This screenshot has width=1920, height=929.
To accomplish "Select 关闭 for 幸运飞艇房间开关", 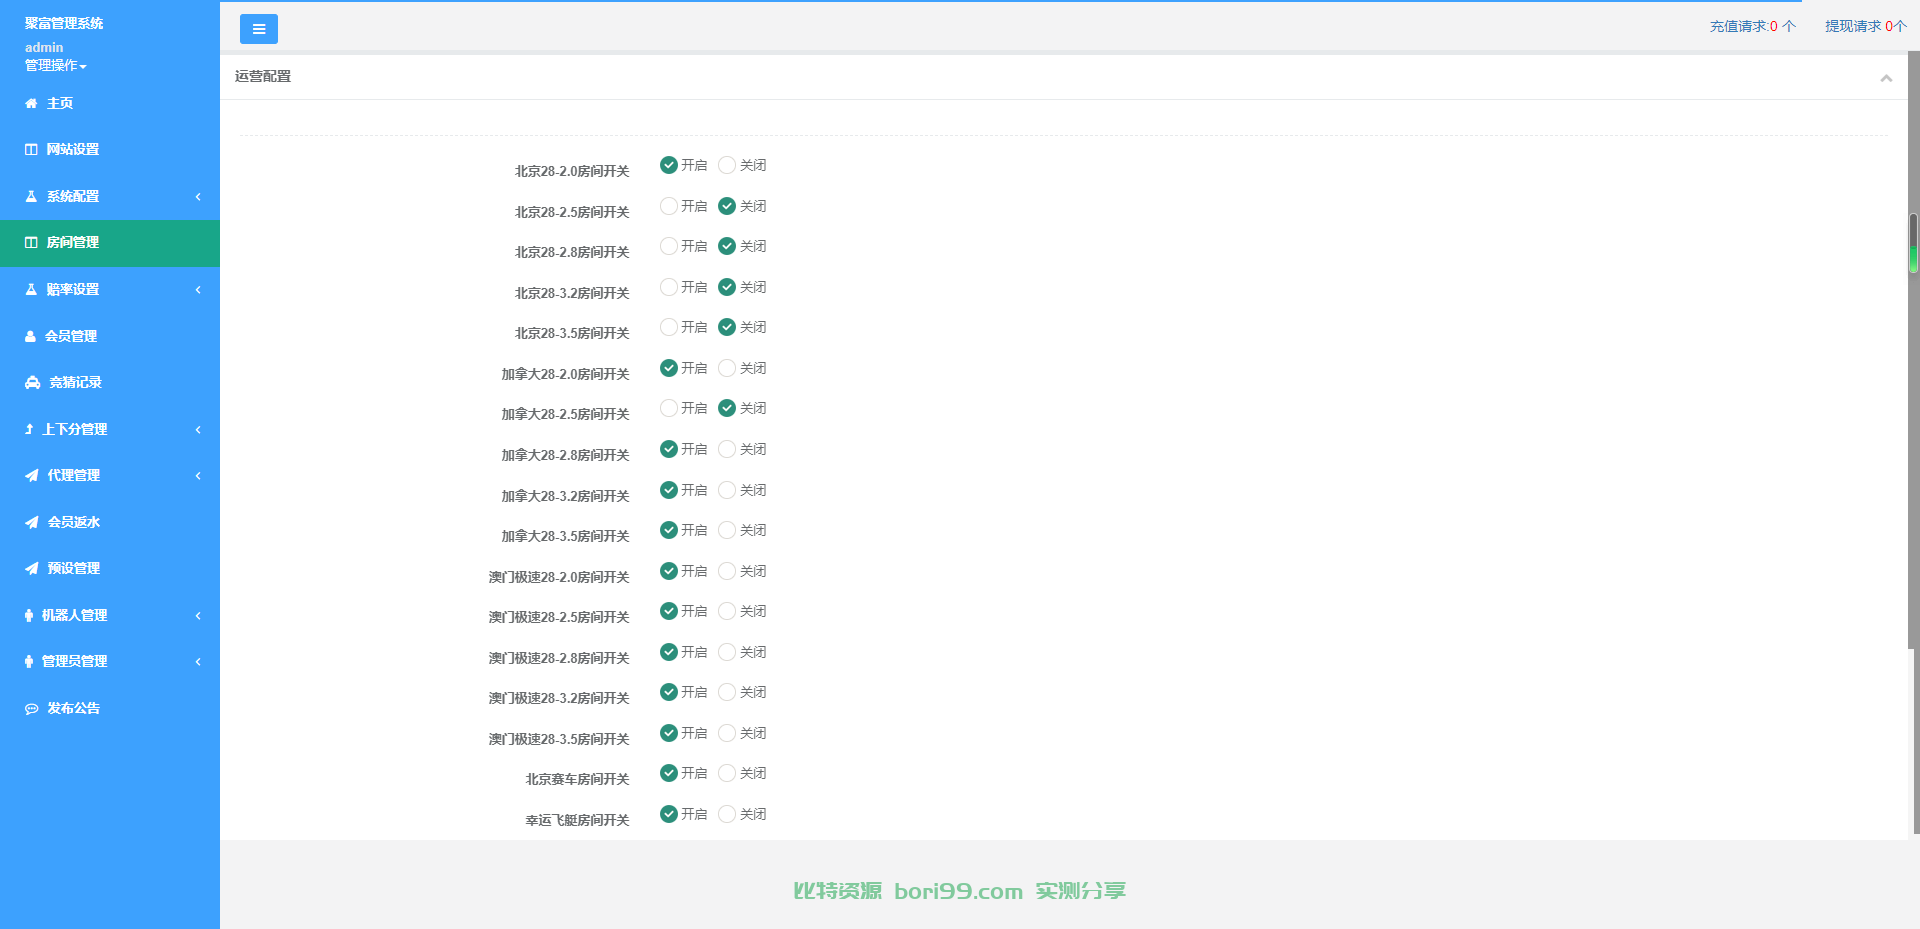I will [x=727, y=814].
